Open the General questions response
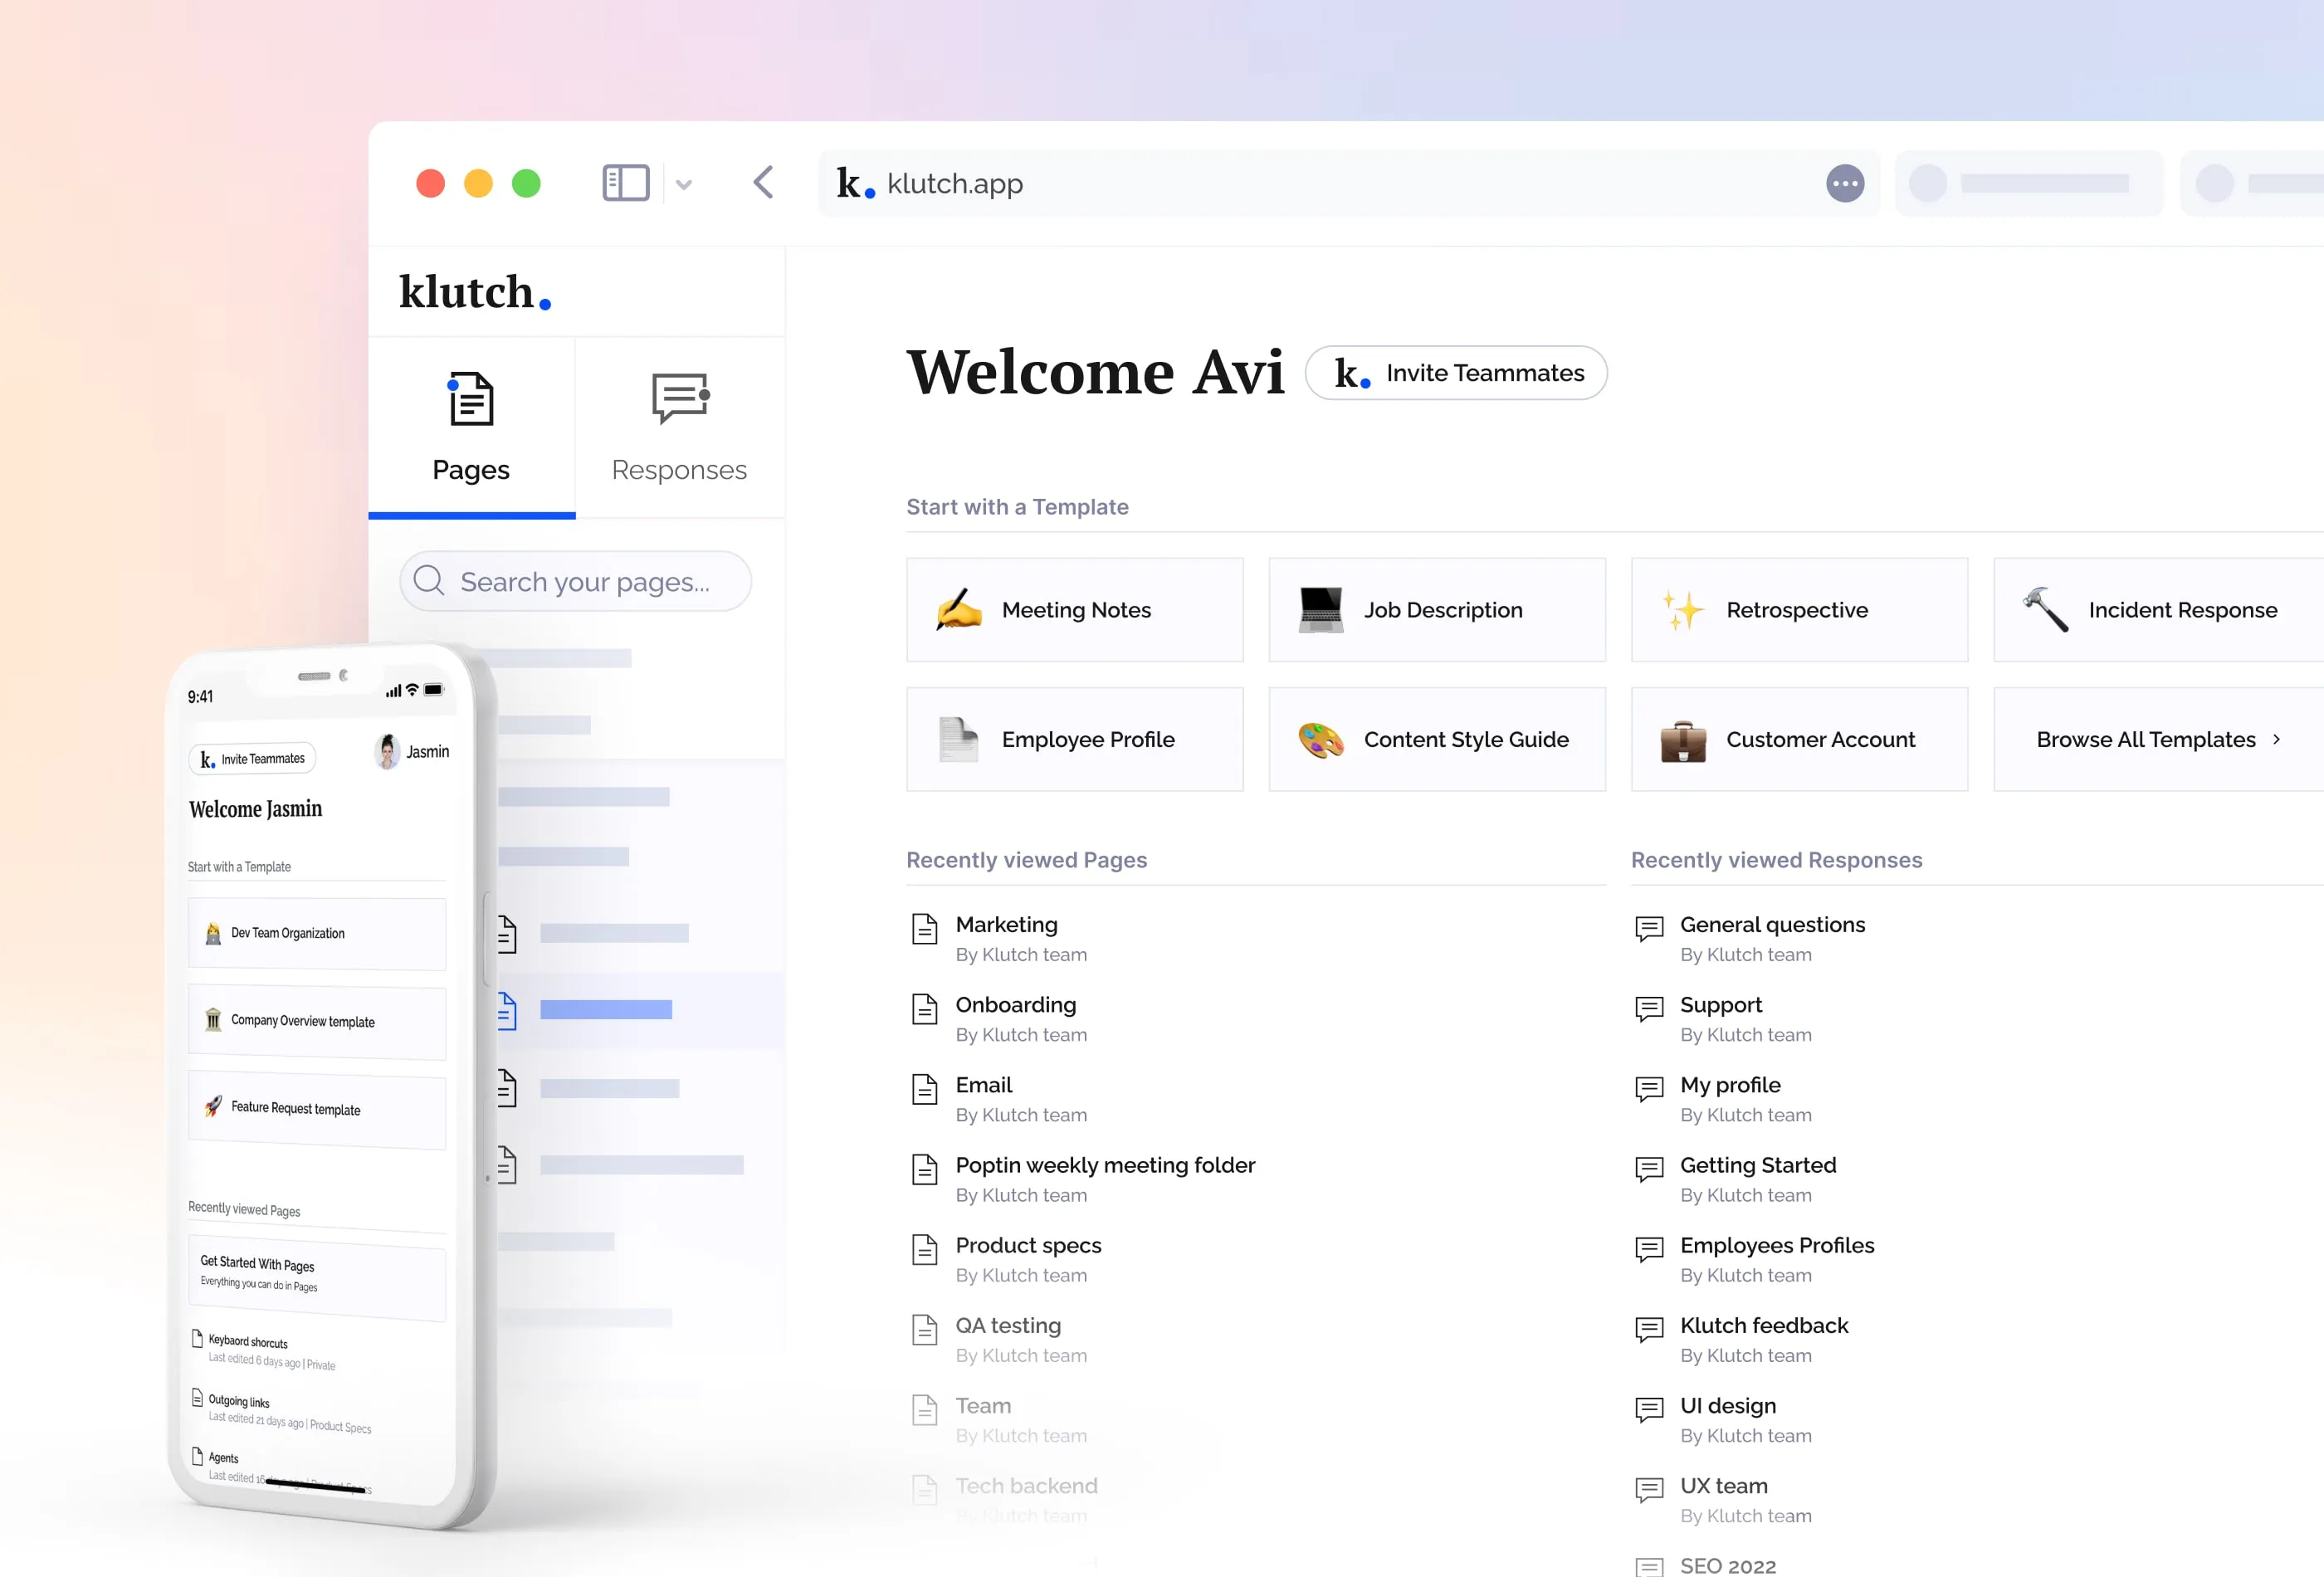Image resolution: width=2324 pixels, height=1577 pixels. click(1772, 925)
